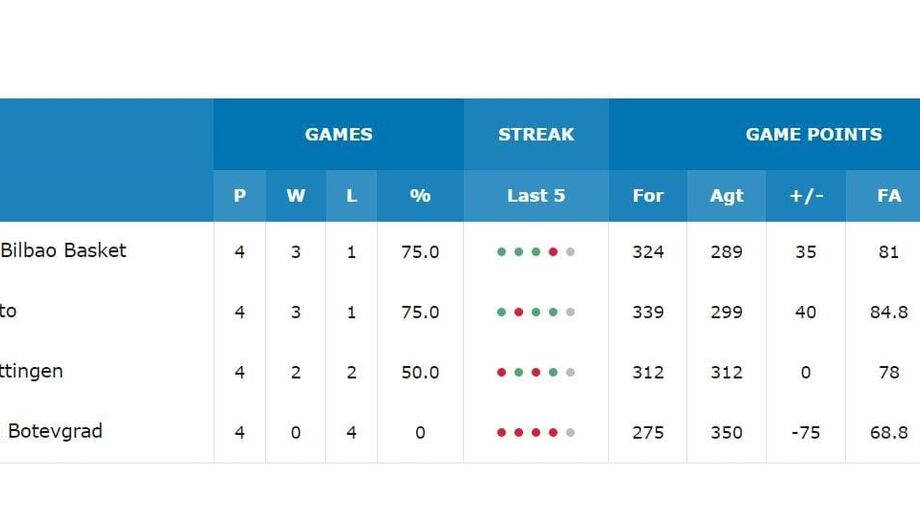The height and width of the screenshot is (518, 920).
Task: Click the +/- column header
Action: point(806,196)
